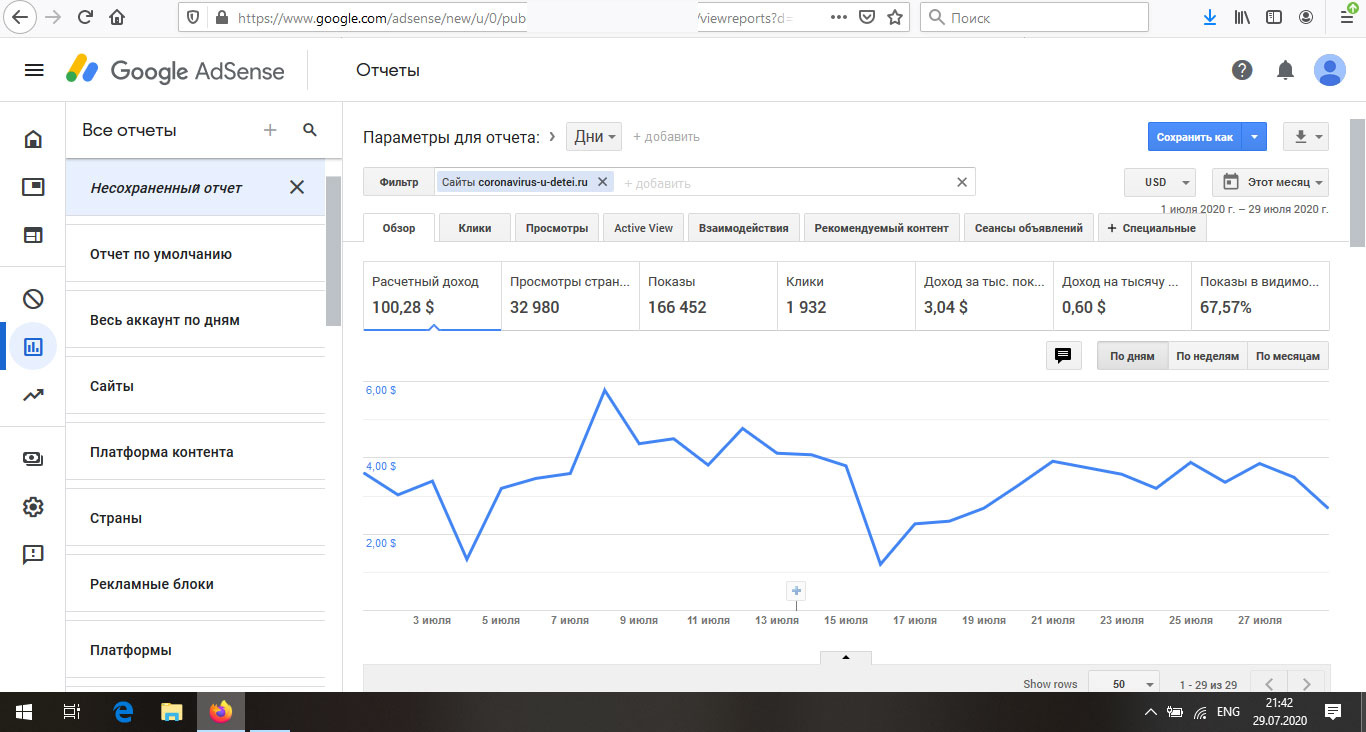Switch to the Просмотры tab
The width and height of the screenshot is (1366, 732).
point(557,228)
